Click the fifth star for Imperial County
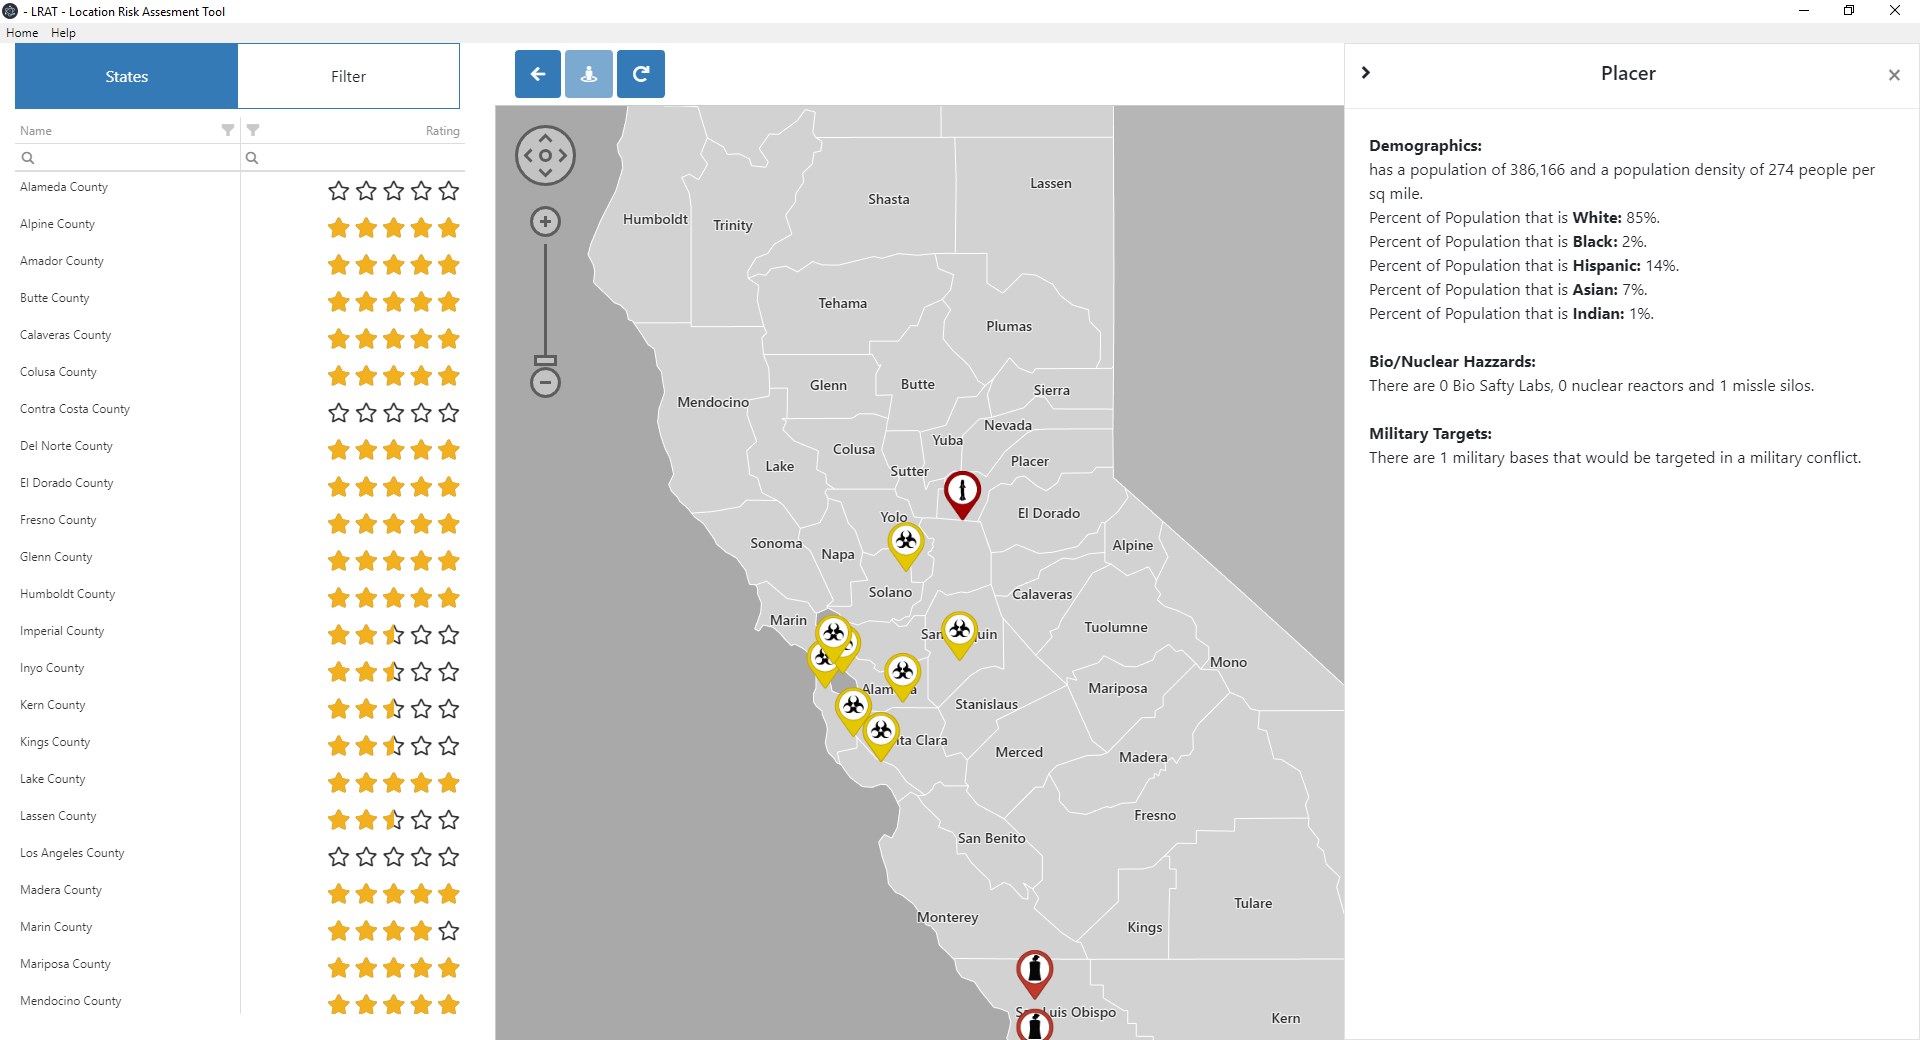Screen dimensions: 1920x1040 click(x=449, y=635)
